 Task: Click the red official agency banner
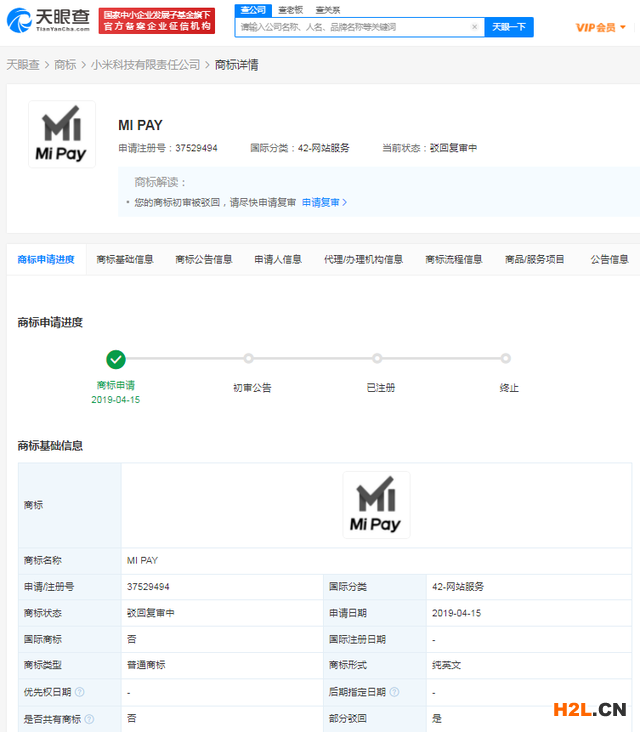point(157,21)
